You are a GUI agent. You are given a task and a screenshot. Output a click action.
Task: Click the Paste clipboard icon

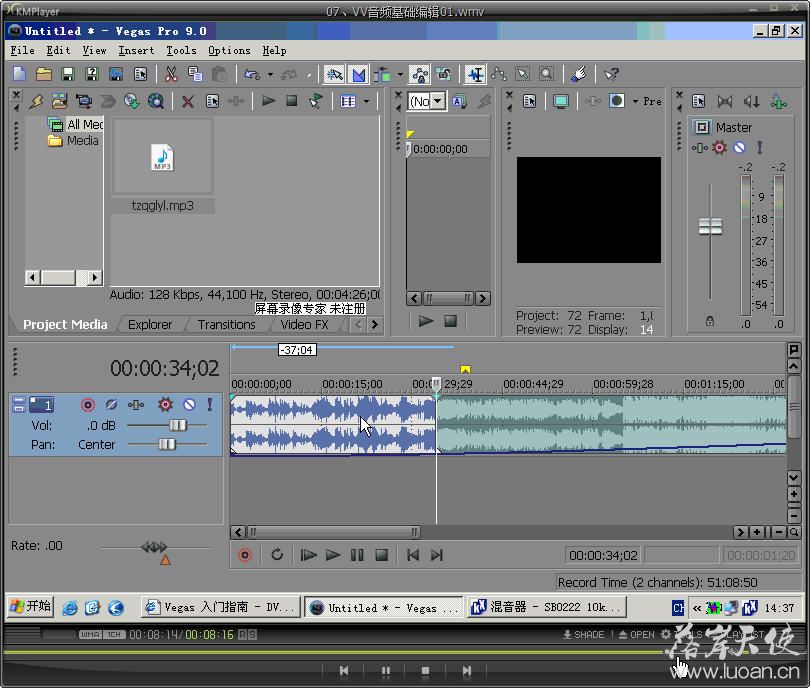[x=219, y=74]
